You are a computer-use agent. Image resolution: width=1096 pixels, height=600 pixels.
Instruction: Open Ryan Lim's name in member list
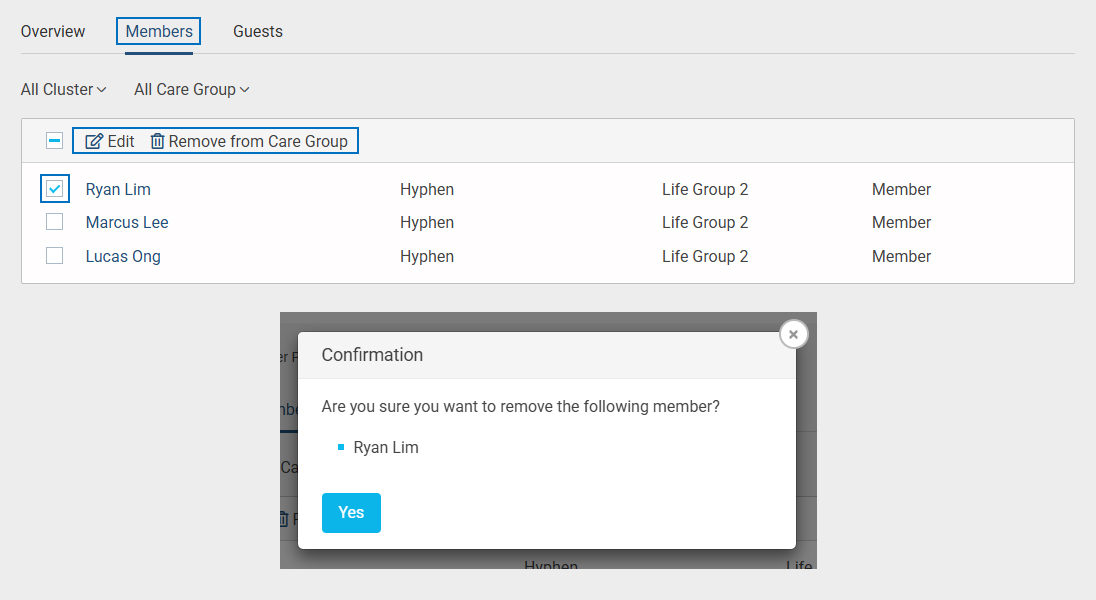(x=118, y=189)
